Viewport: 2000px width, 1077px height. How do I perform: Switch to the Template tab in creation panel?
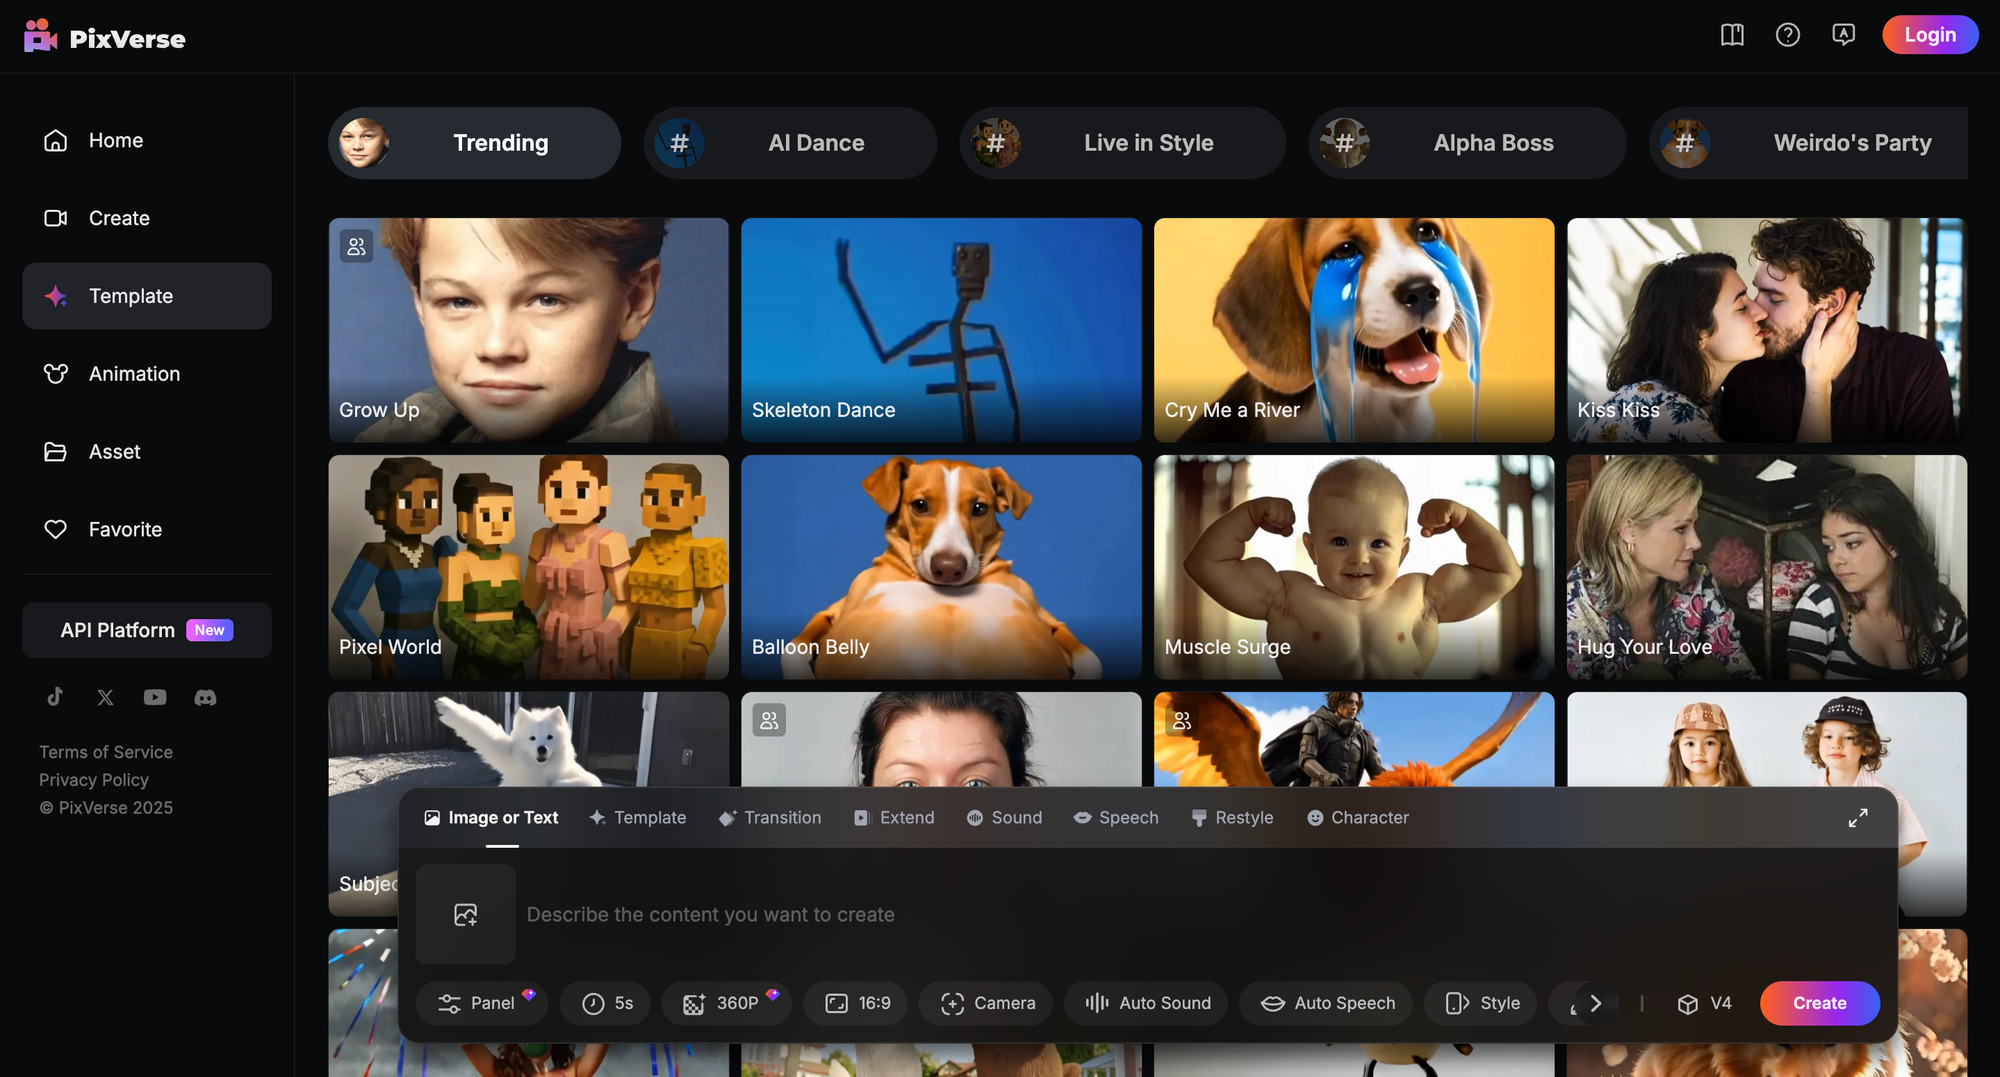pyautogui.click(x=638, y=818)
